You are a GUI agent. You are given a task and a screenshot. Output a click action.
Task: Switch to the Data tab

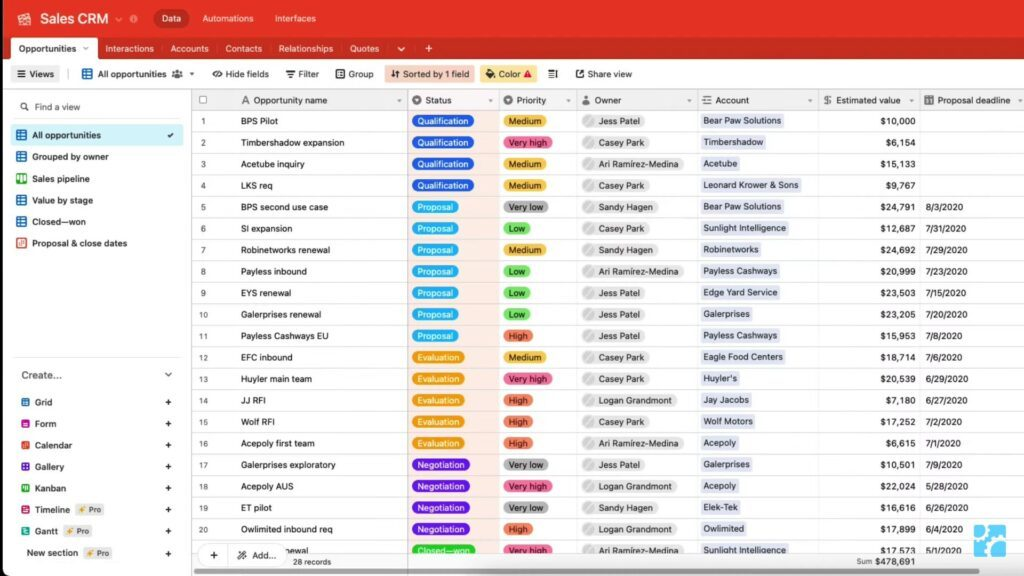click(x=171, y=18)
